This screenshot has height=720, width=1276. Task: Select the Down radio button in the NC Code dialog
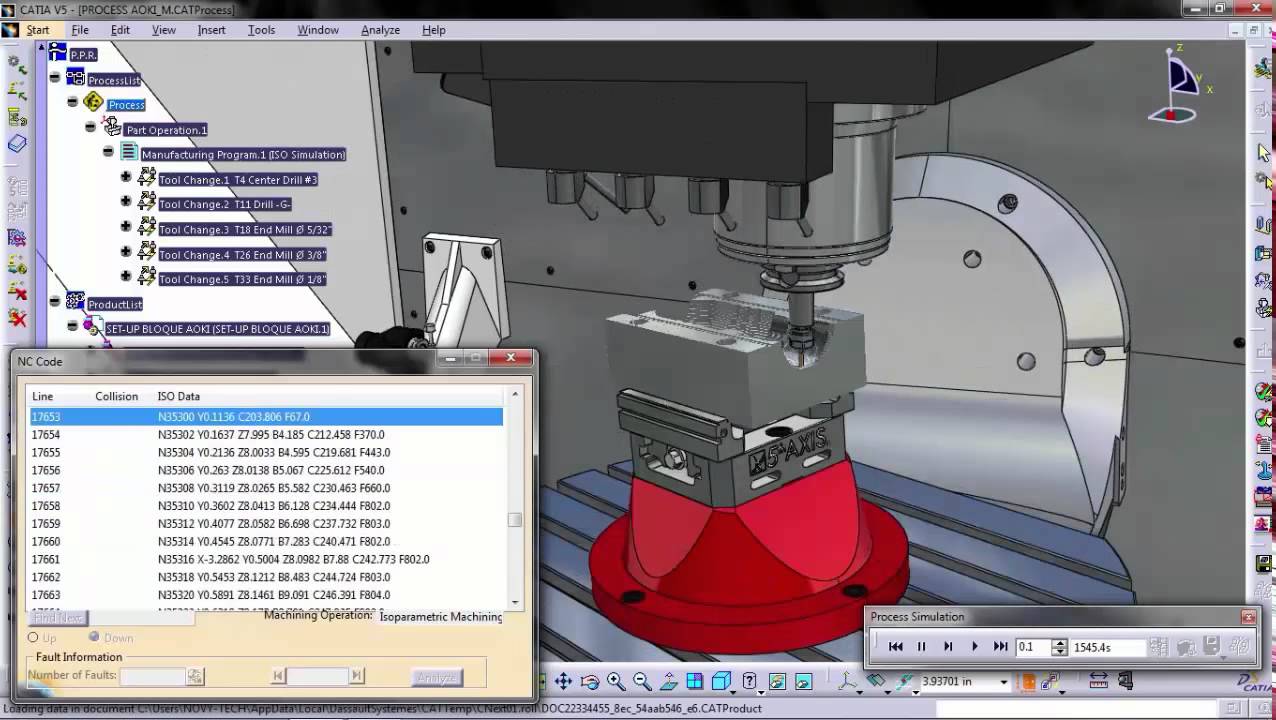pyautogui.click(x=94, y=637)
